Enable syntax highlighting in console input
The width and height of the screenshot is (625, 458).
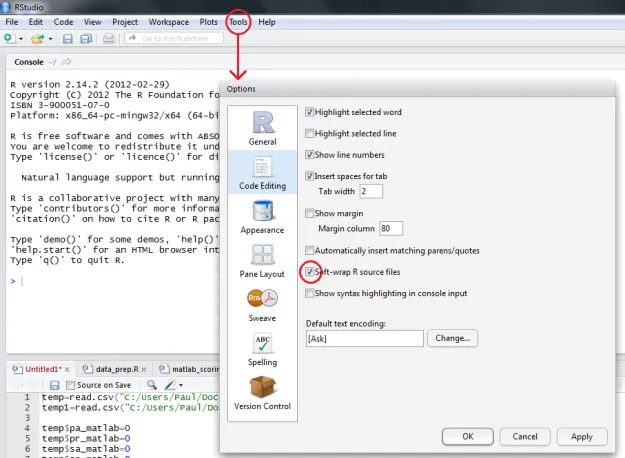[x=309, y=293]
